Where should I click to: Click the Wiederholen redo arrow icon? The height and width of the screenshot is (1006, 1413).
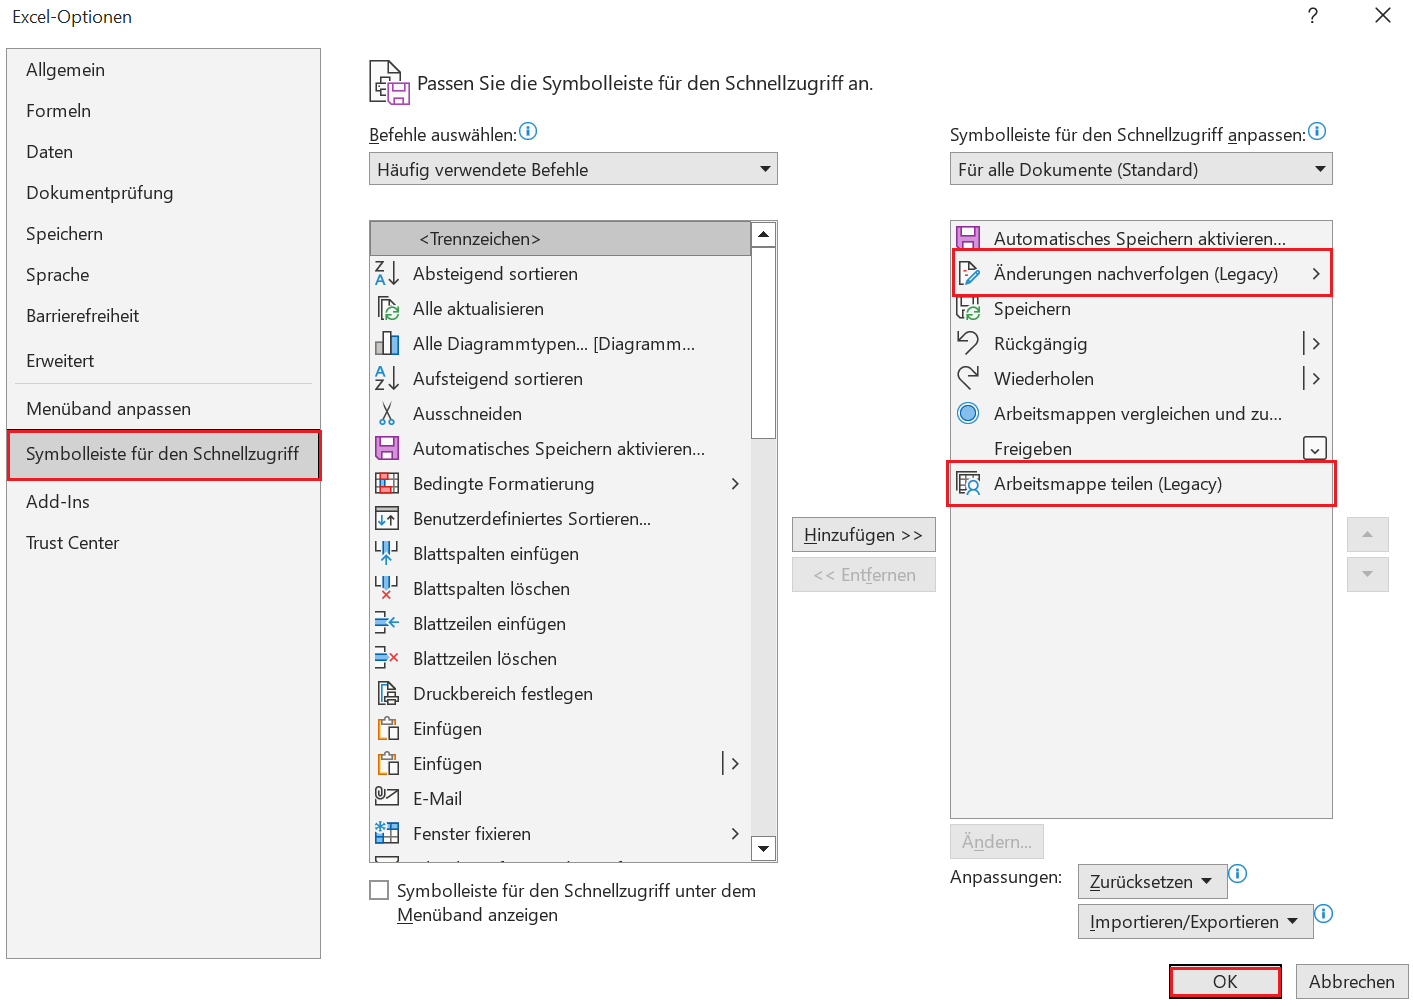[x=968, y=378]
